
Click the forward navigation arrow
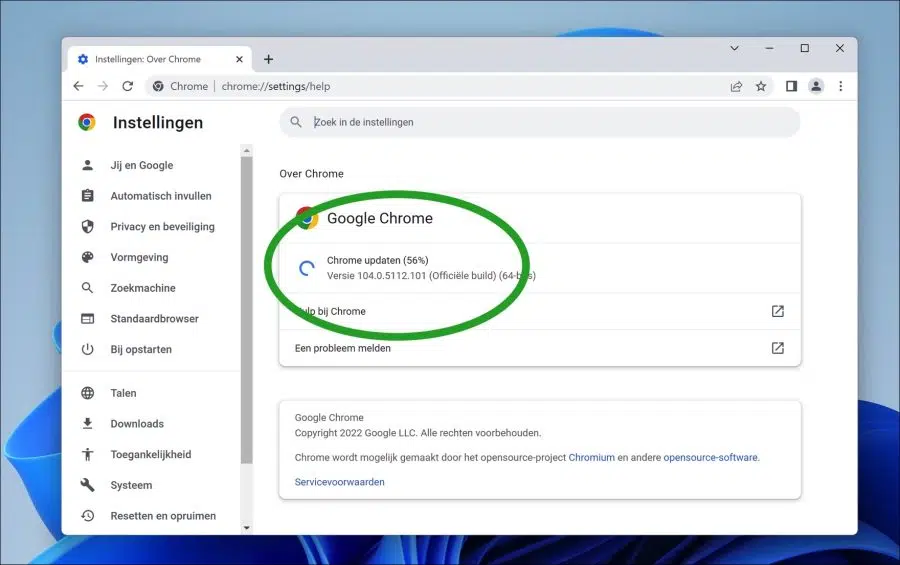(x=103, y=86)
